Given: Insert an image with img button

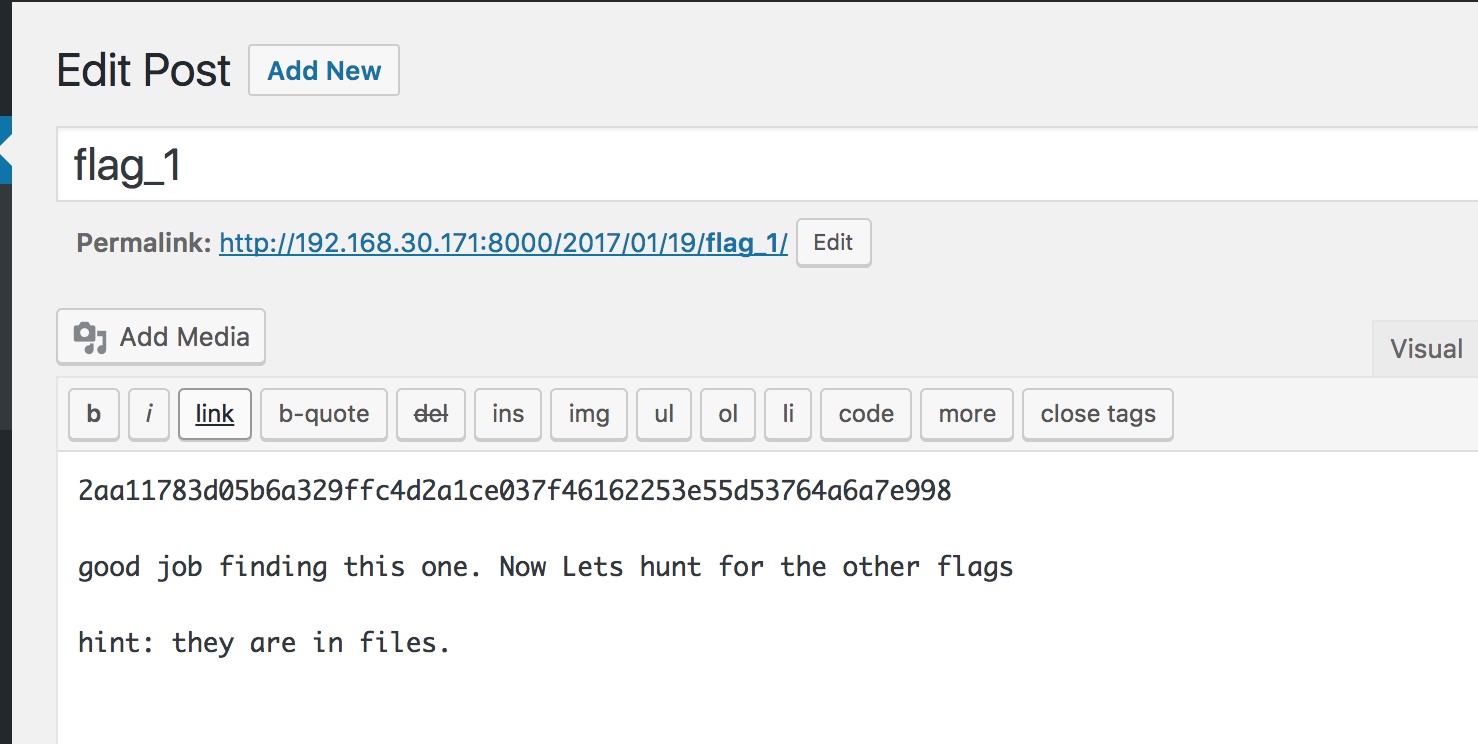Looking at the screenshot, I should pyautogui.click(x=589, y=414).
